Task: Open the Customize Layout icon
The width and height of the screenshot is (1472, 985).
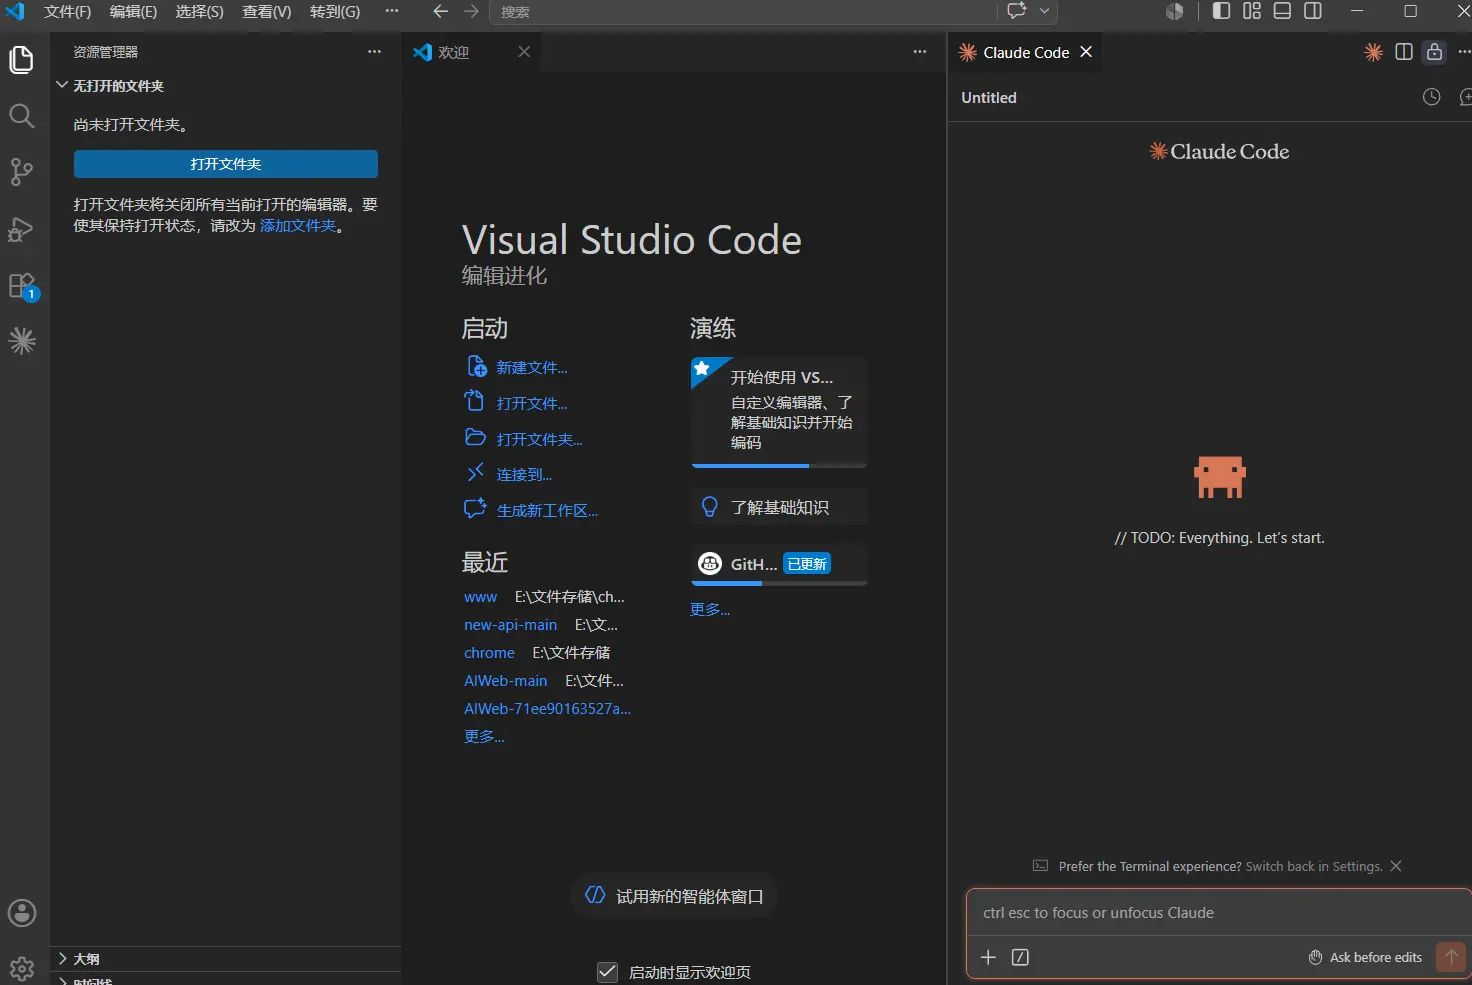Action: [1252, 11]
